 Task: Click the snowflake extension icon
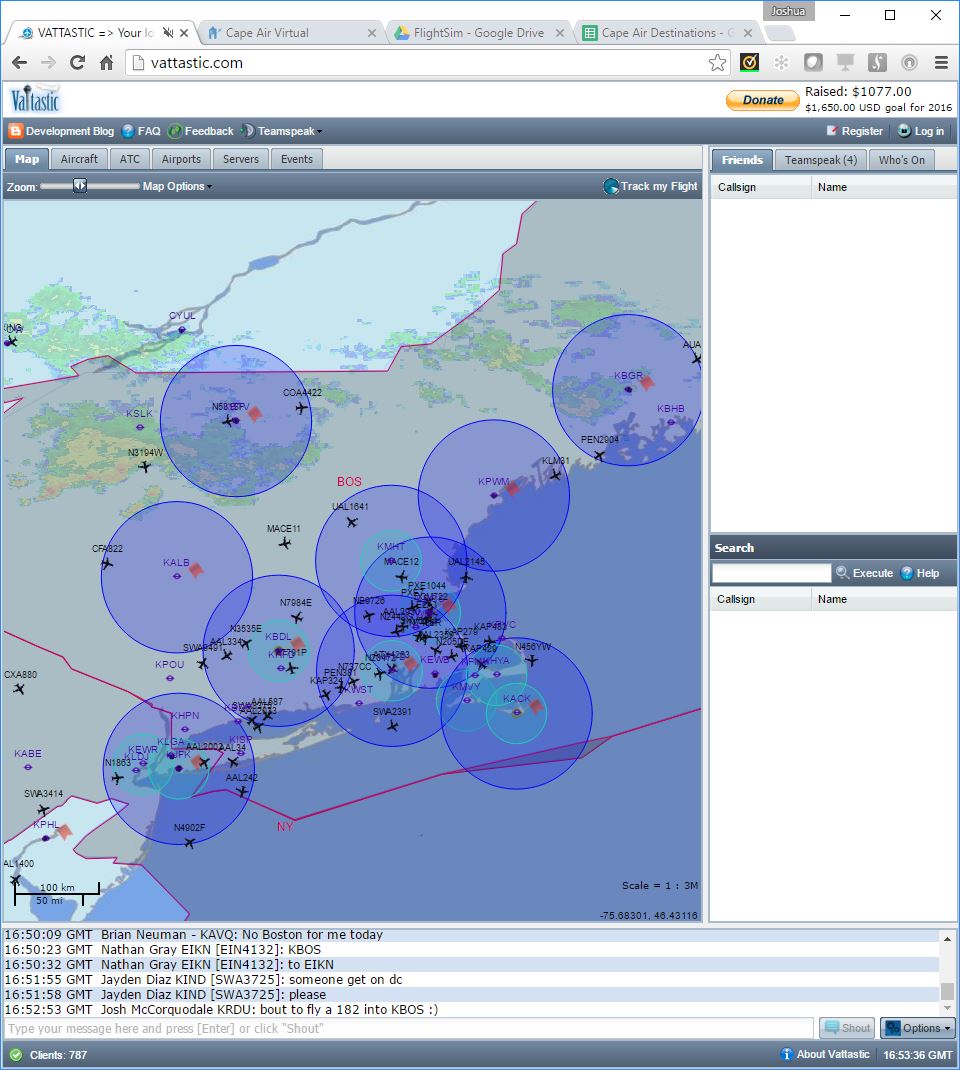(x=781, y=63)
